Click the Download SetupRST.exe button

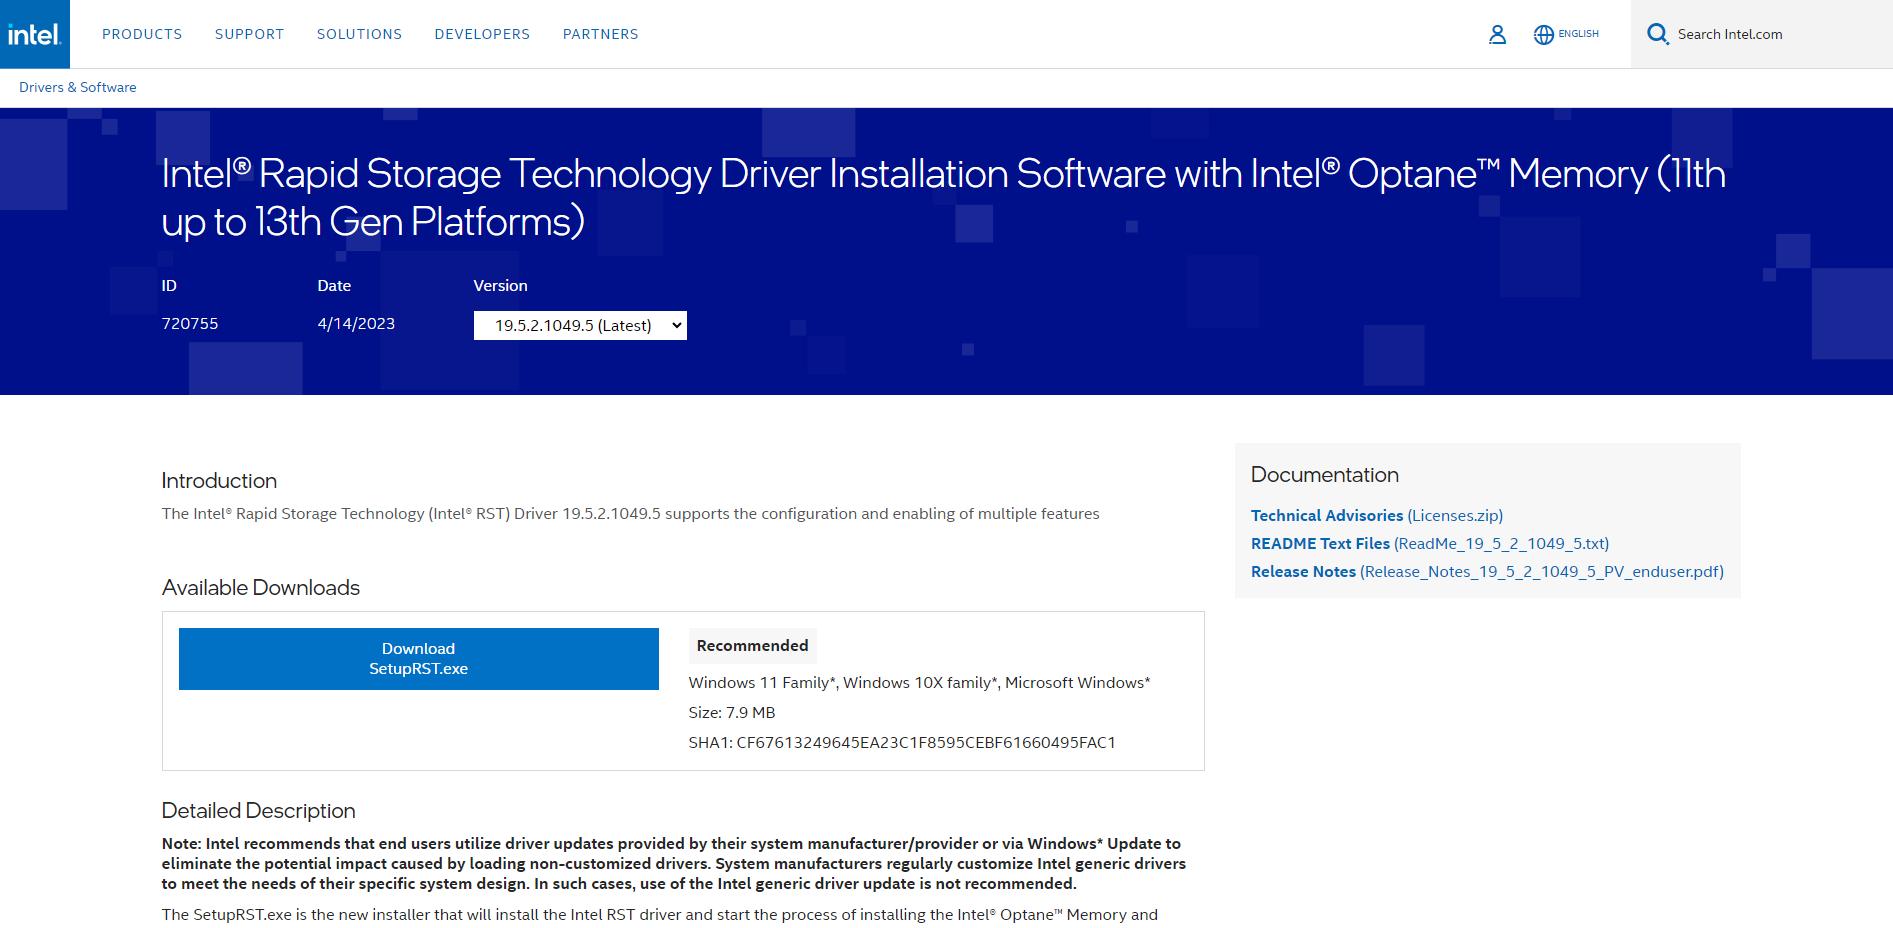coord(418,659)
